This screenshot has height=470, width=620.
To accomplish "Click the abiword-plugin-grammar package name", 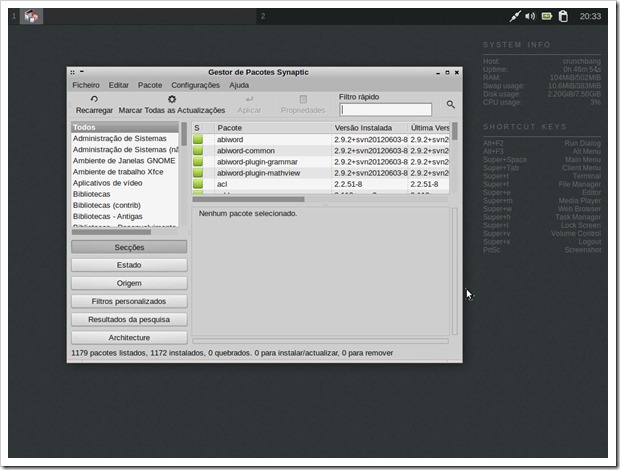I will click(257, 161).
